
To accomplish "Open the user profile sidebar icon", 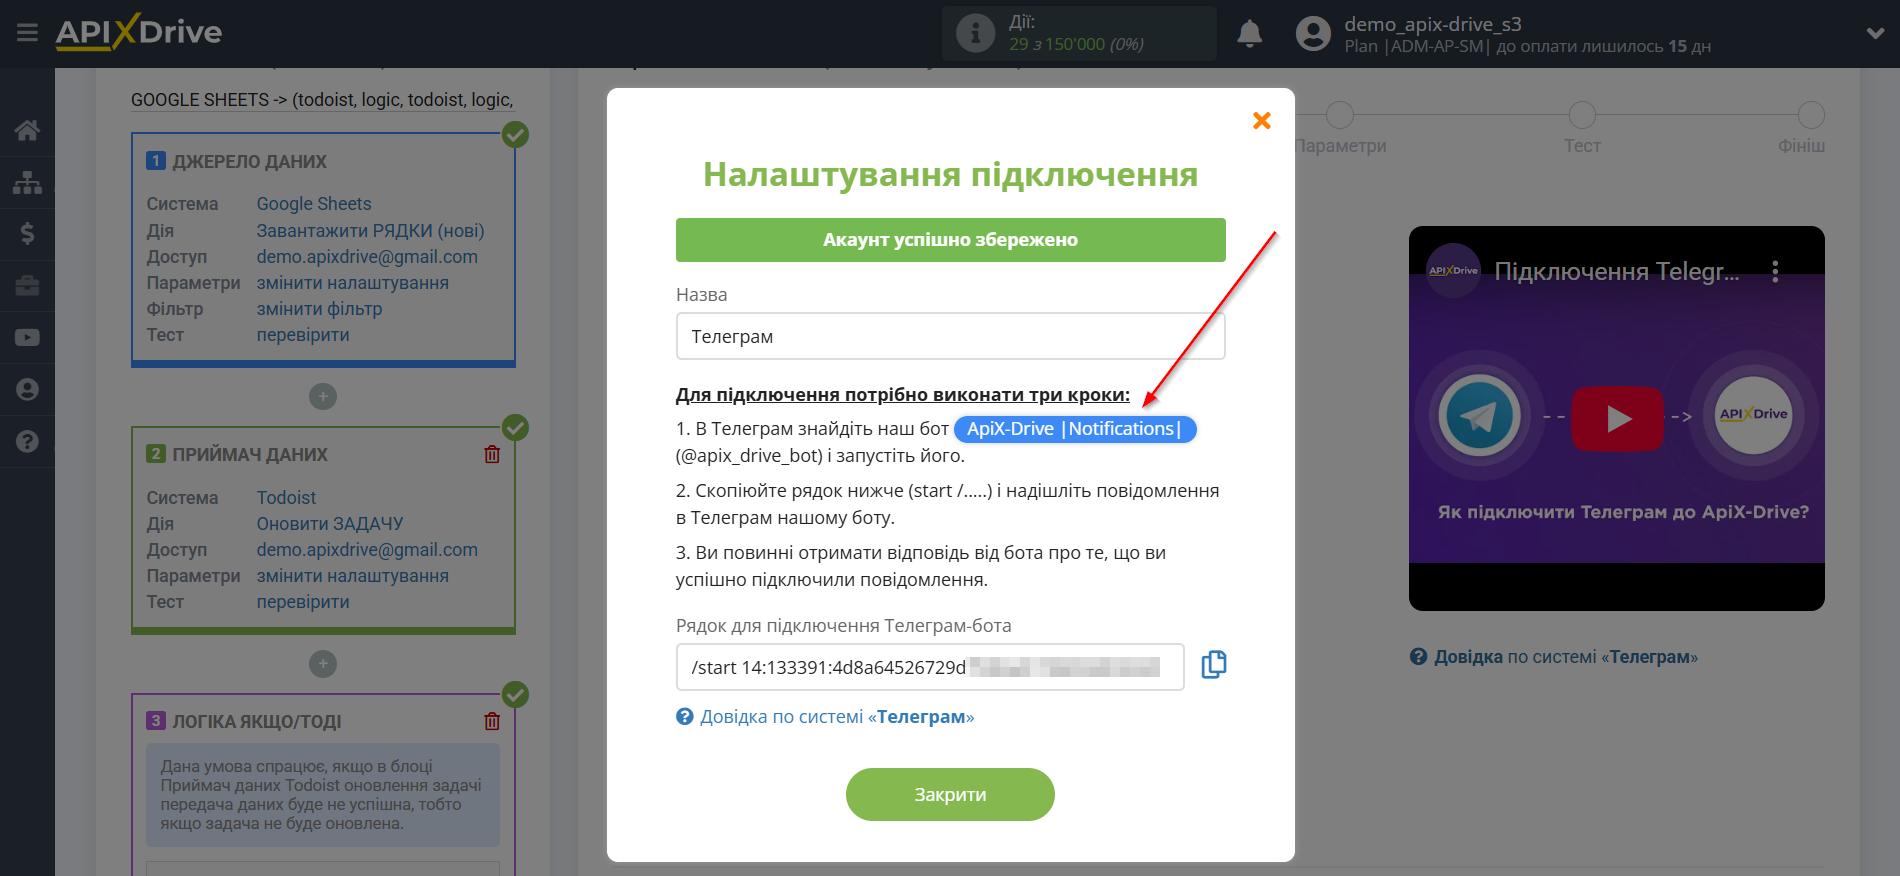I will [x=27, y=389].
